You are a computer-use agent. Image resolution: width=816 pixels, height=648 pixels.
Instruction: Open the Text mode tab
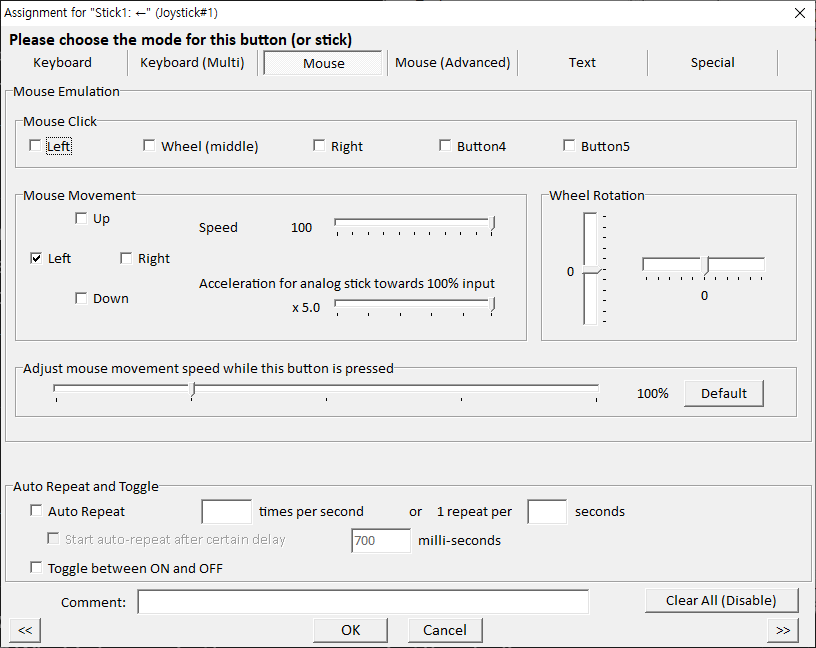pos(582,63)
